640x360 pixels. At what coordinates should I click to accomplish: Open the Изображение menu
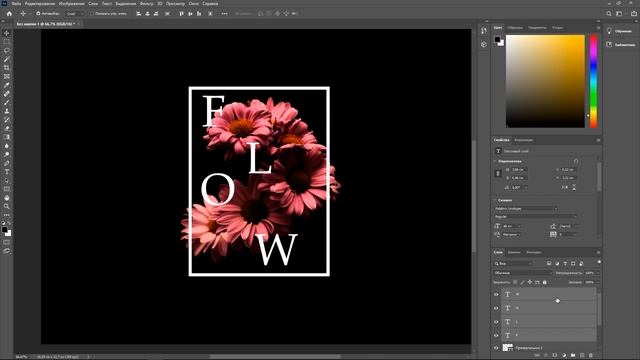(71, 4)
